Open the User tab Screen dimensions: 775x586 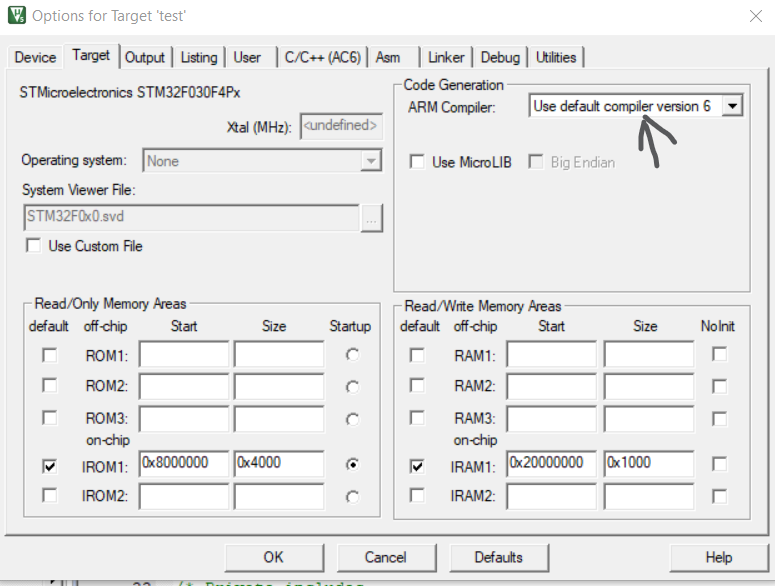247,57
